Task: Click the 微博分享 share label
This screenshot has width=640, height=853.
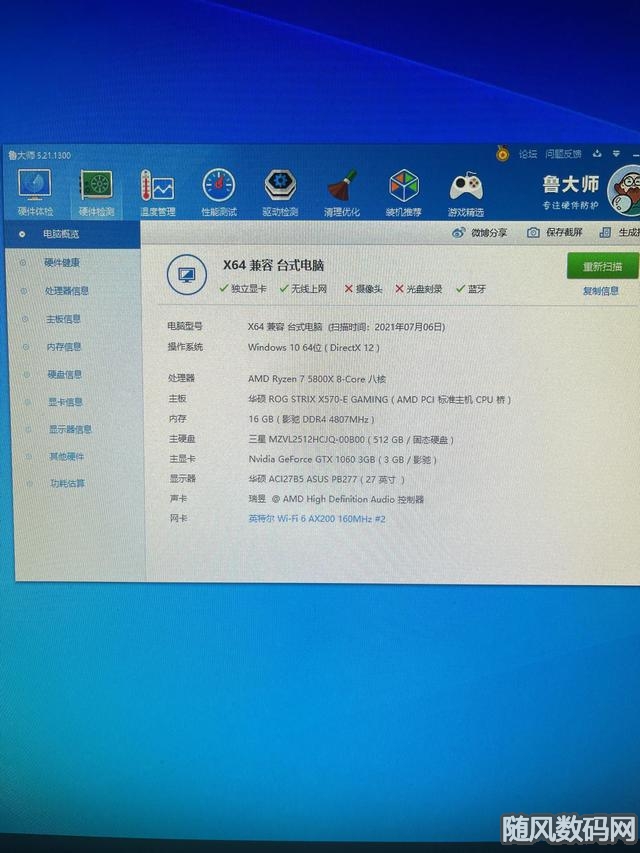Action: 489,232
